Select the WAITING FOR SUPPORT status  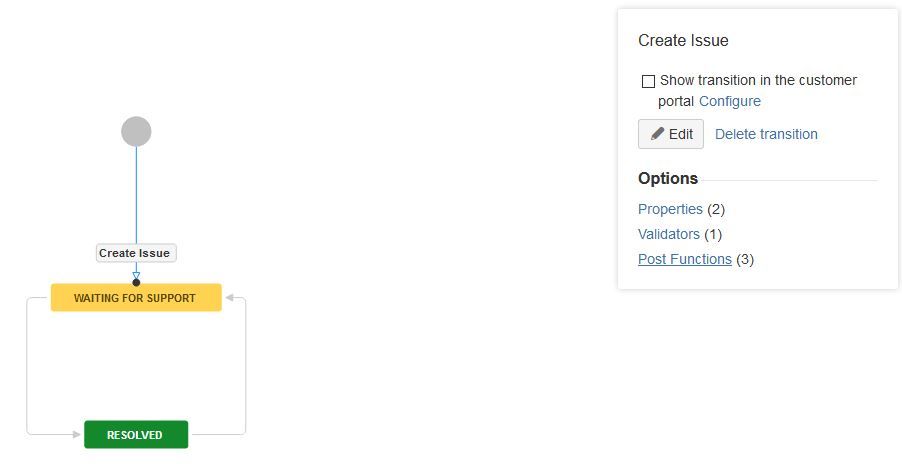136,298
